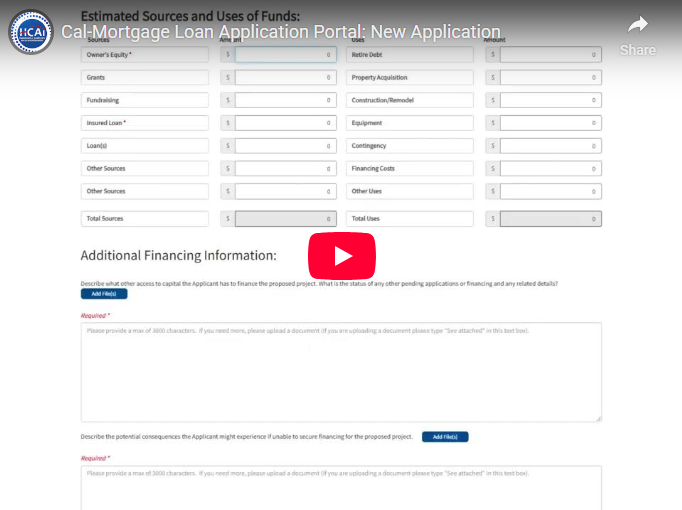Click the Insured Loan amount field
The width and height of the screenshot is (682, 510).
tap(286, 123)
